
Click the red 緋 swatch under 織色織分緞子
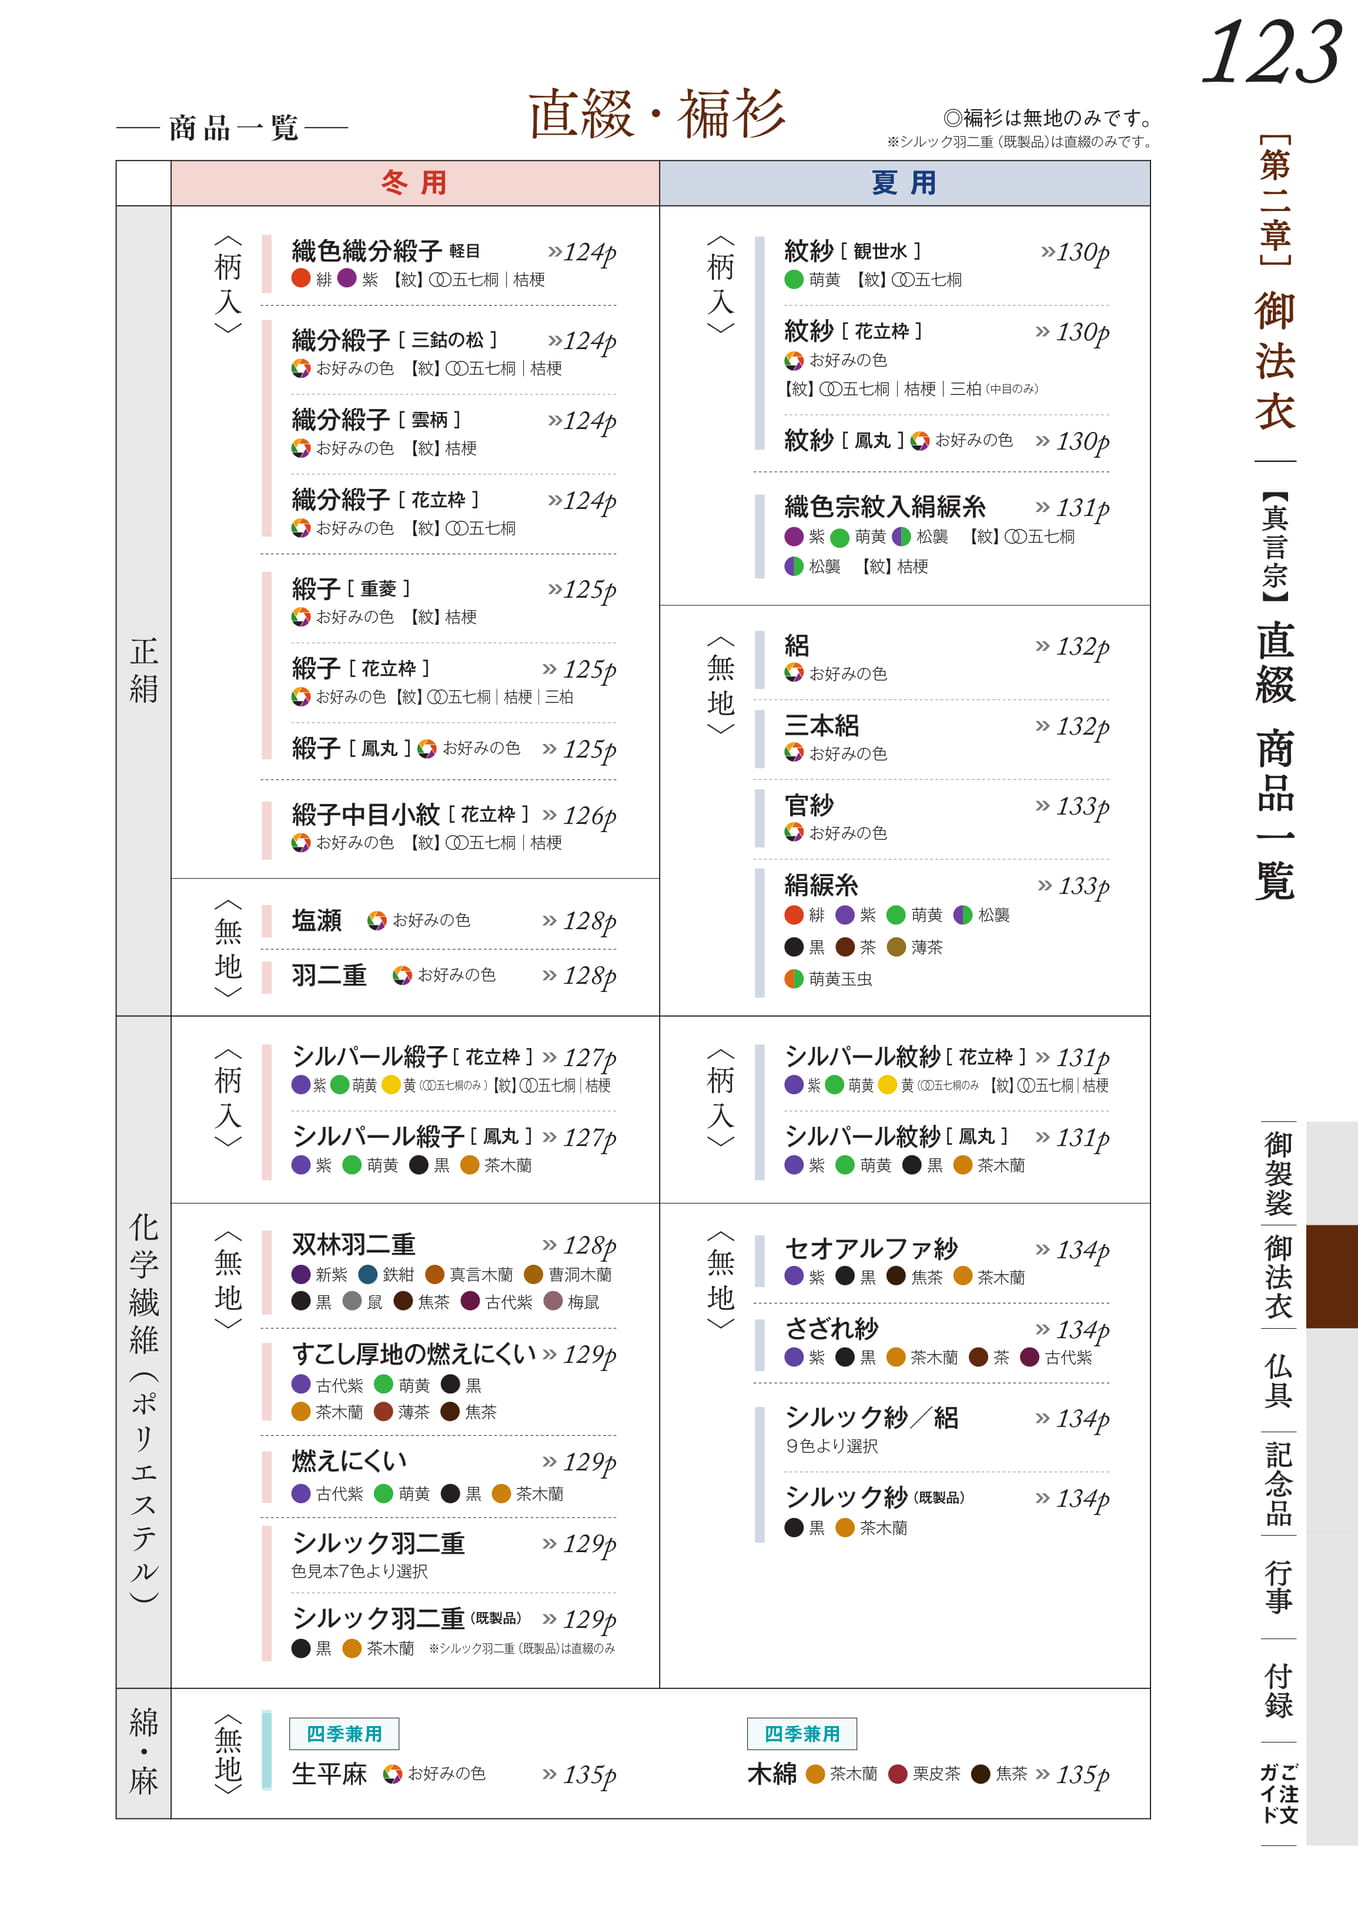coord(301,279)
